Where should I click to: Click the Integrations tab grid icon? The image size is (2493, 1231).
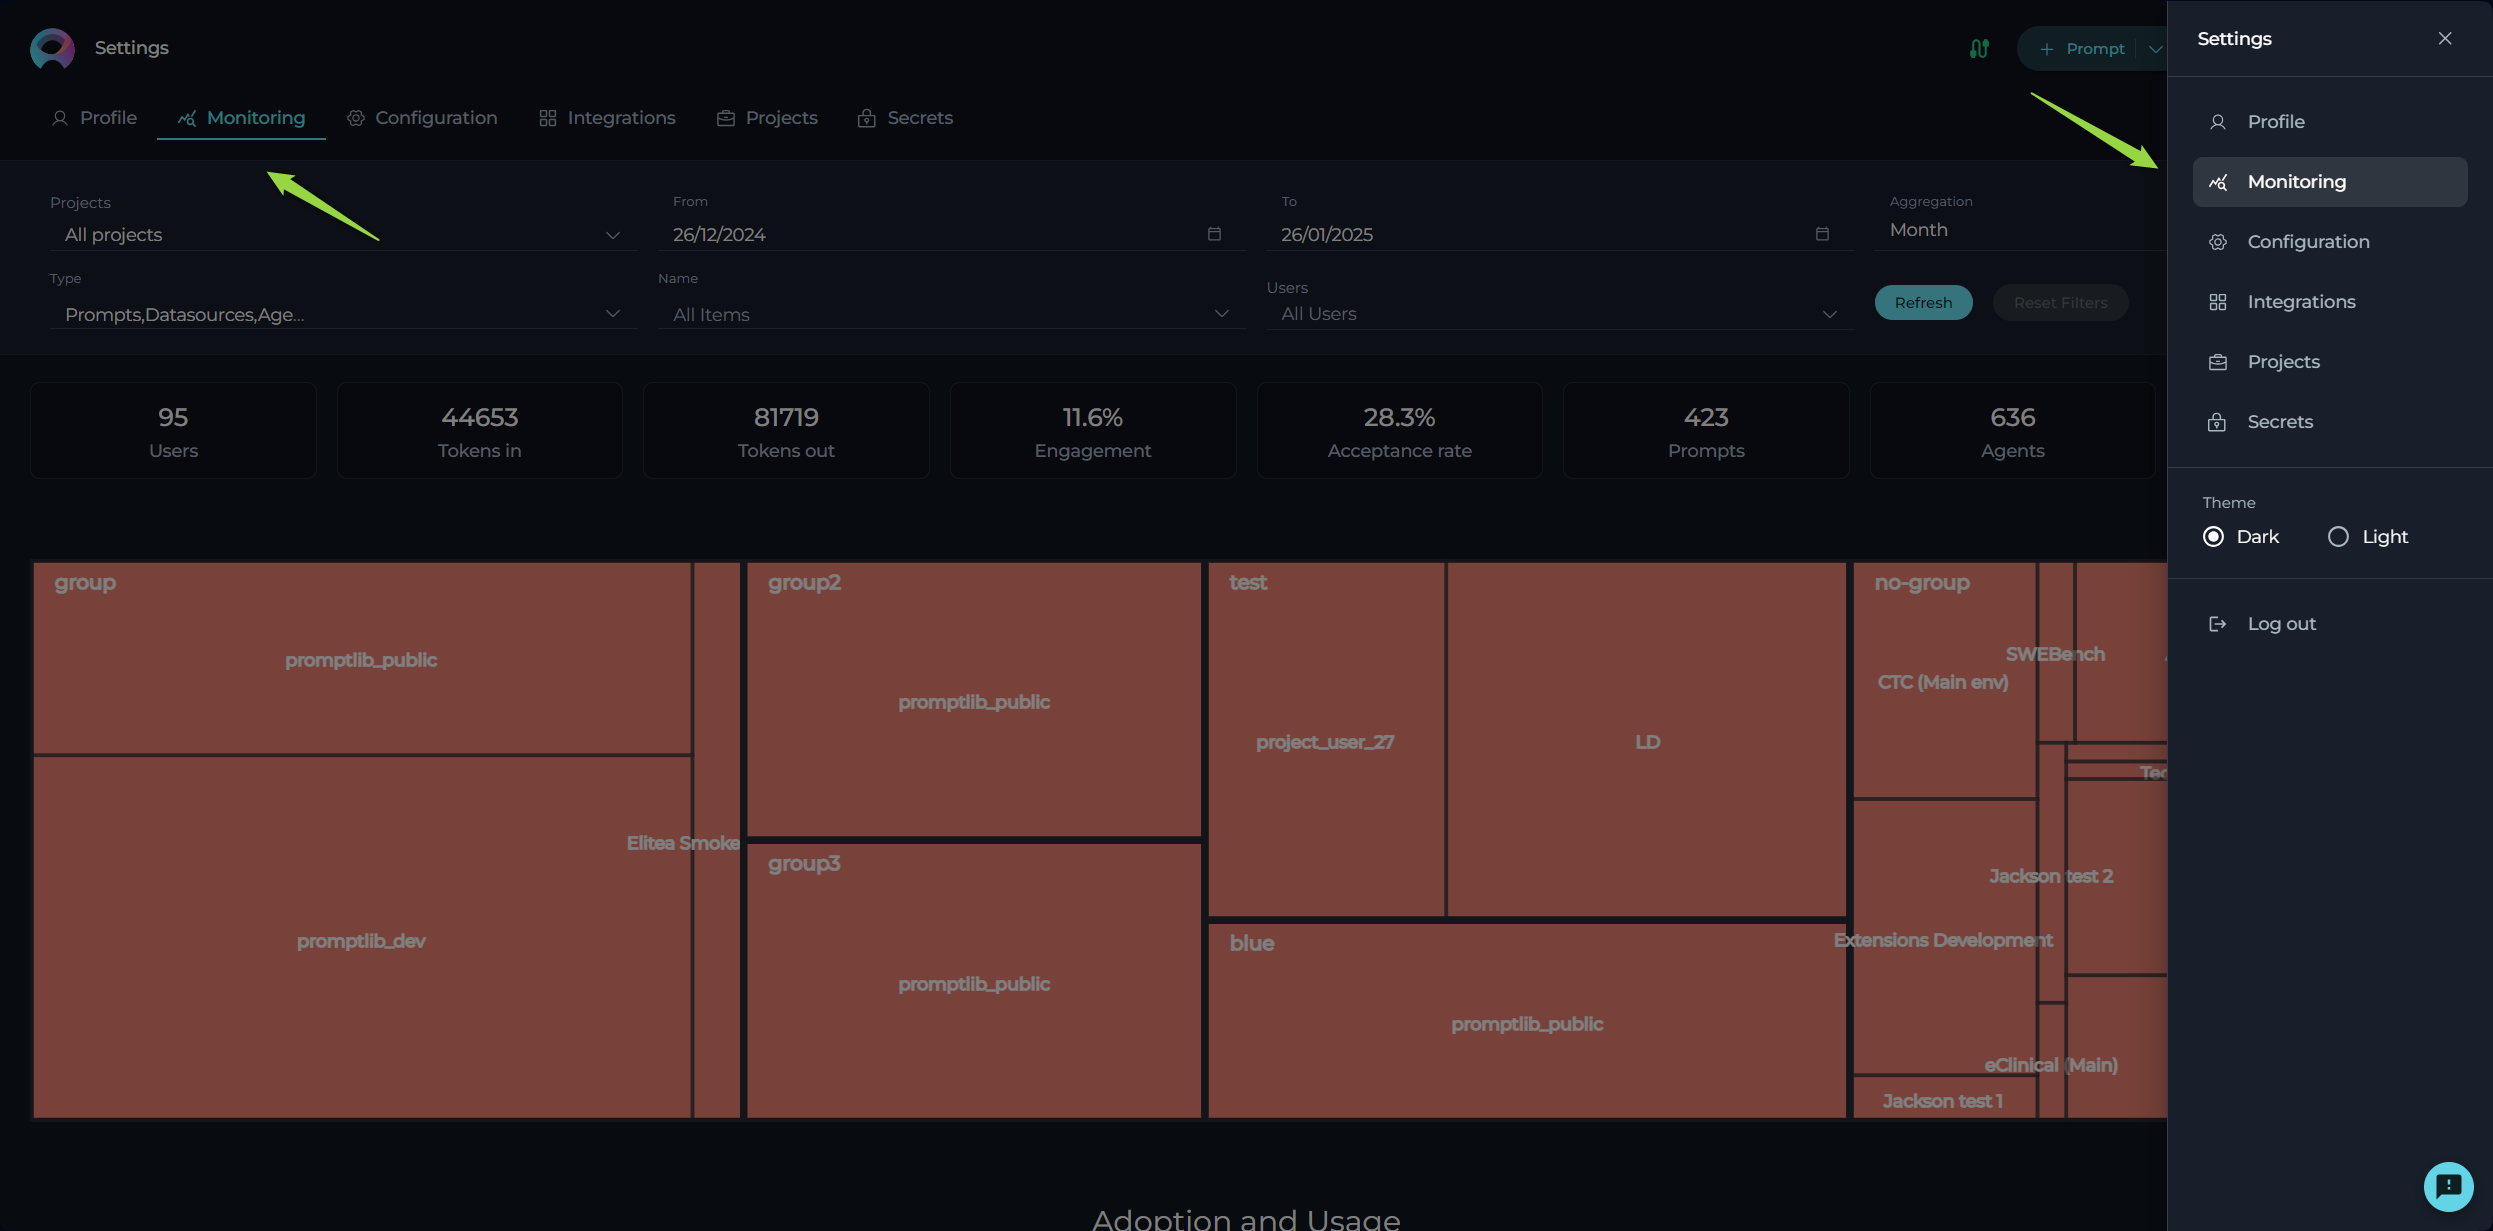(x=547, y=118)
